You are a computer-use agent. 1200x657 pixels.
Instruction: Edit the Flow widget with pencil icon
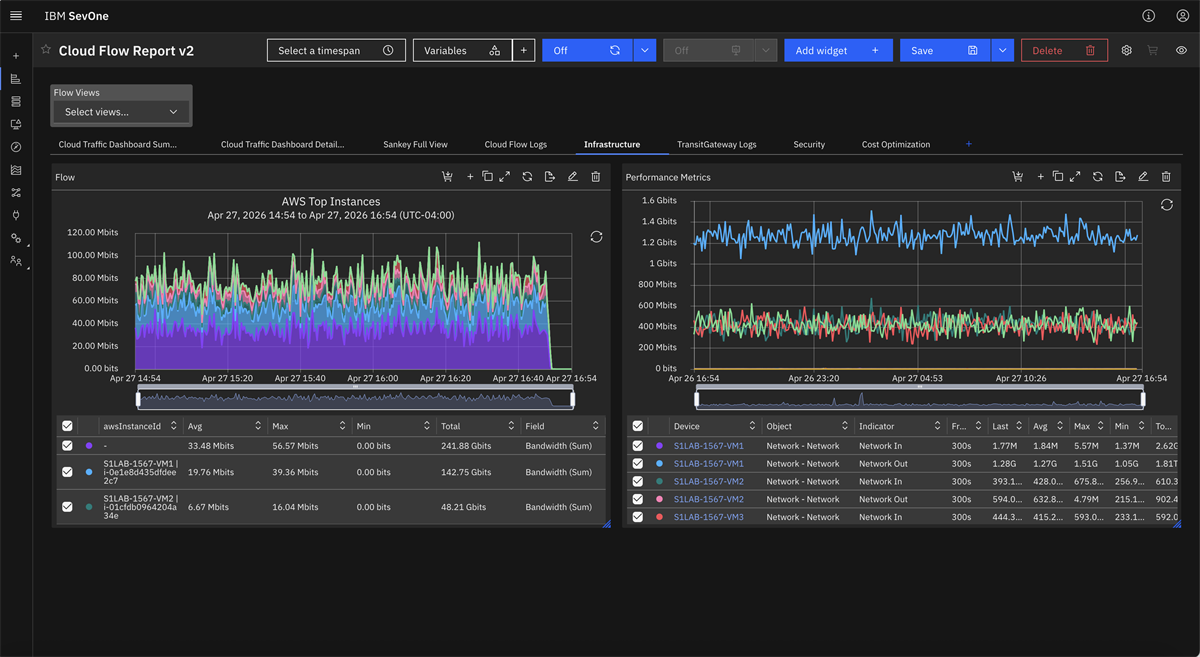[573, 177]
